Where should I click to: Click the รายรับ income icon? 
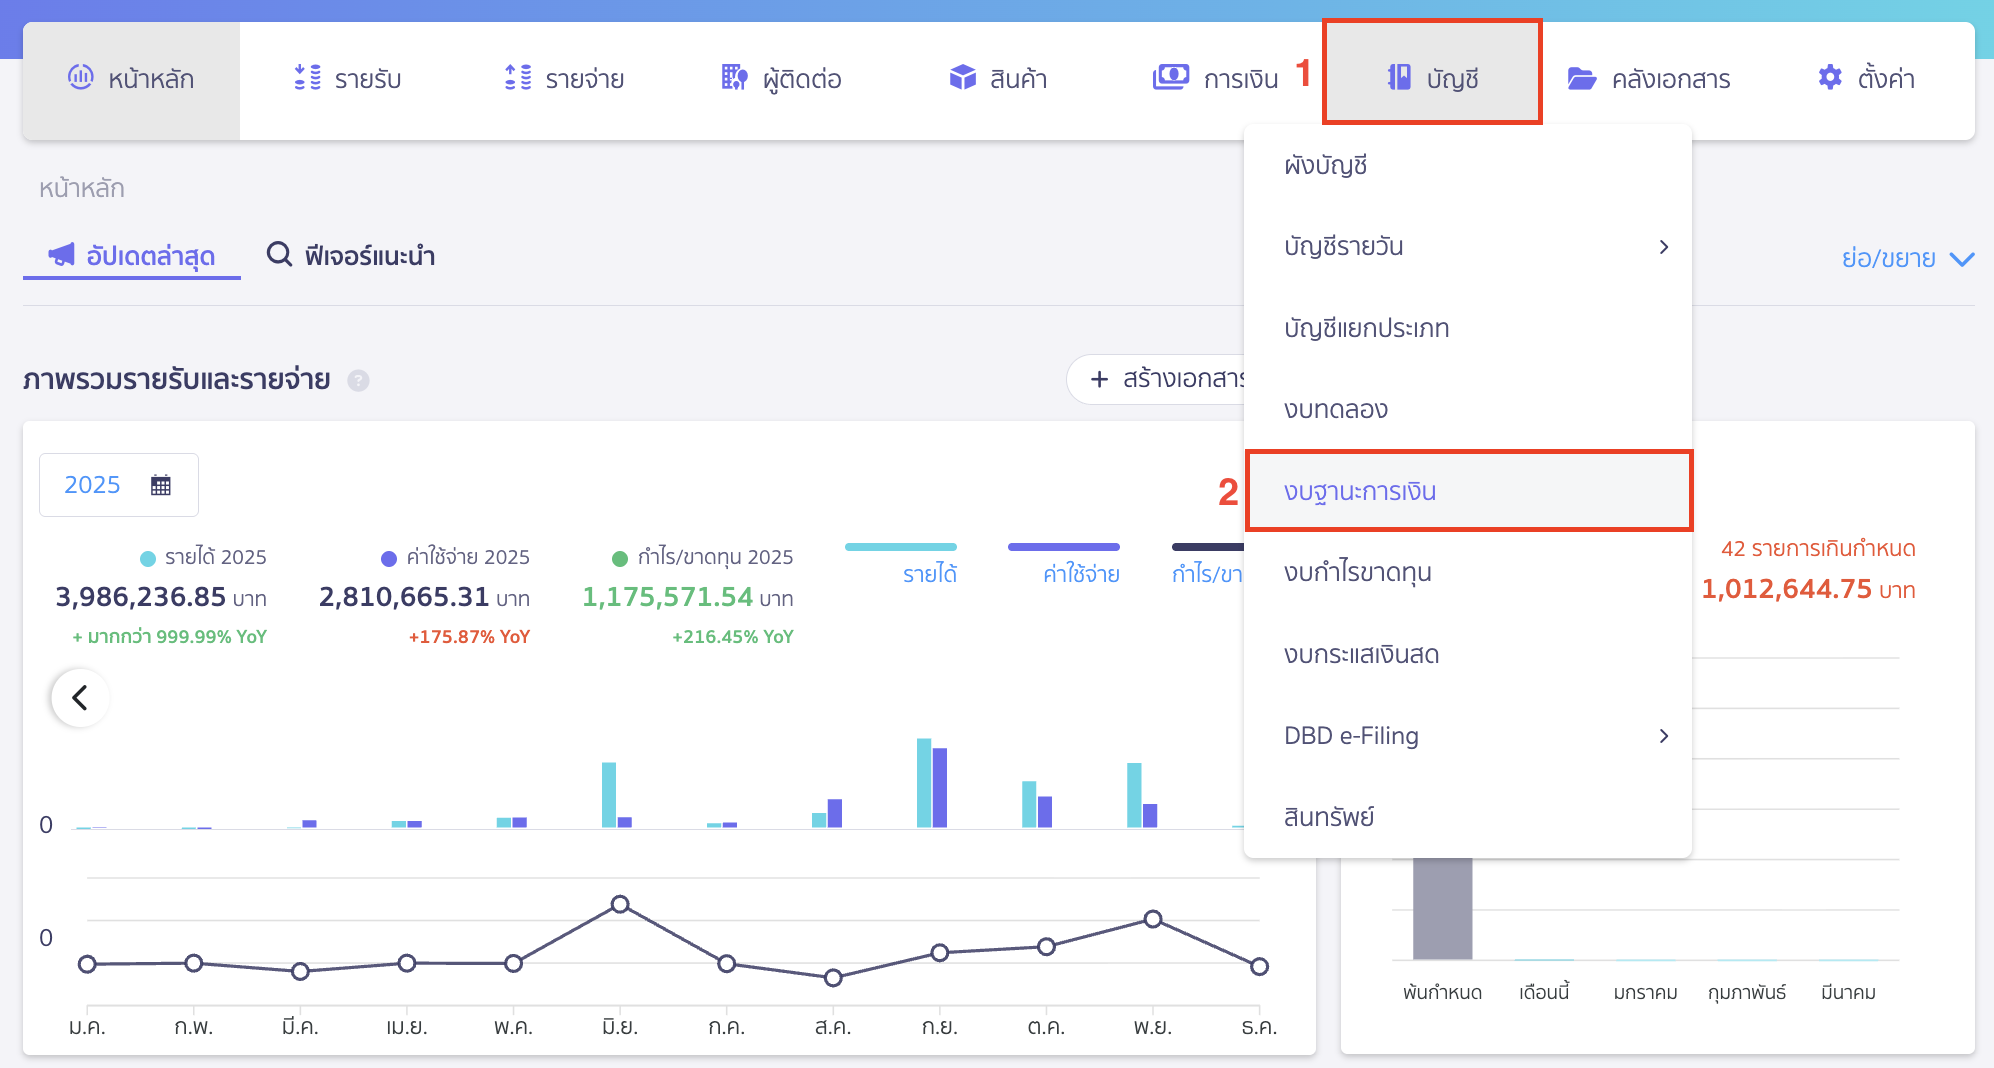[307, 77]
